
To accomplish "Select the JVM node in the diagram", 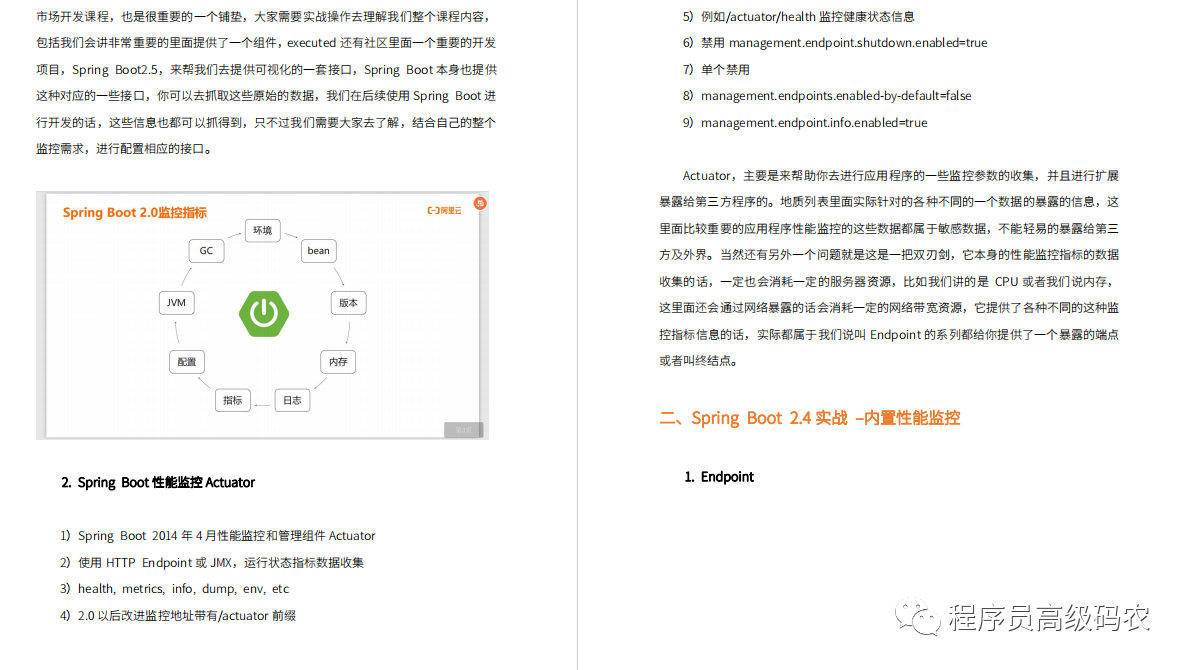I will [x=176, y=302].
